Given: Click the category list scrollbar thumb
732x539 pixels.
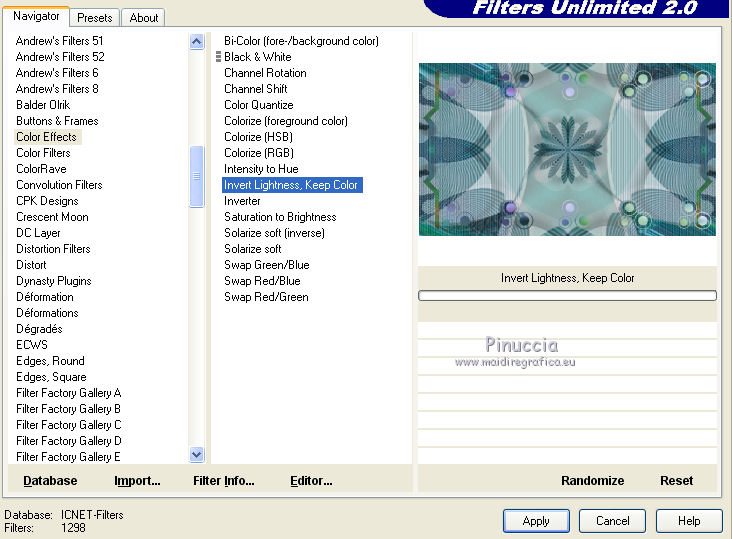Looking at the screenshot, I should (x=197, y=176).
